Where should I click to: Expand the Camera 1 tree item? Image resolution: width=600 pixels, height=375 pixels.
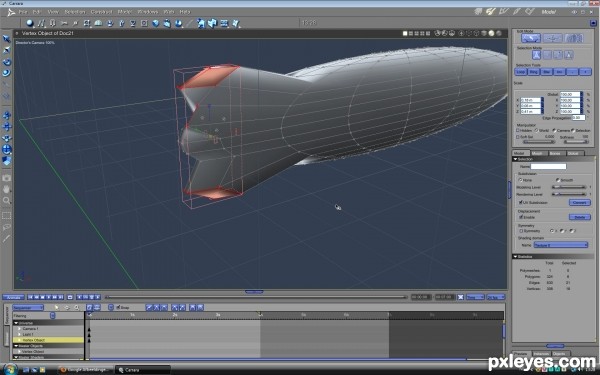point(20,329)
